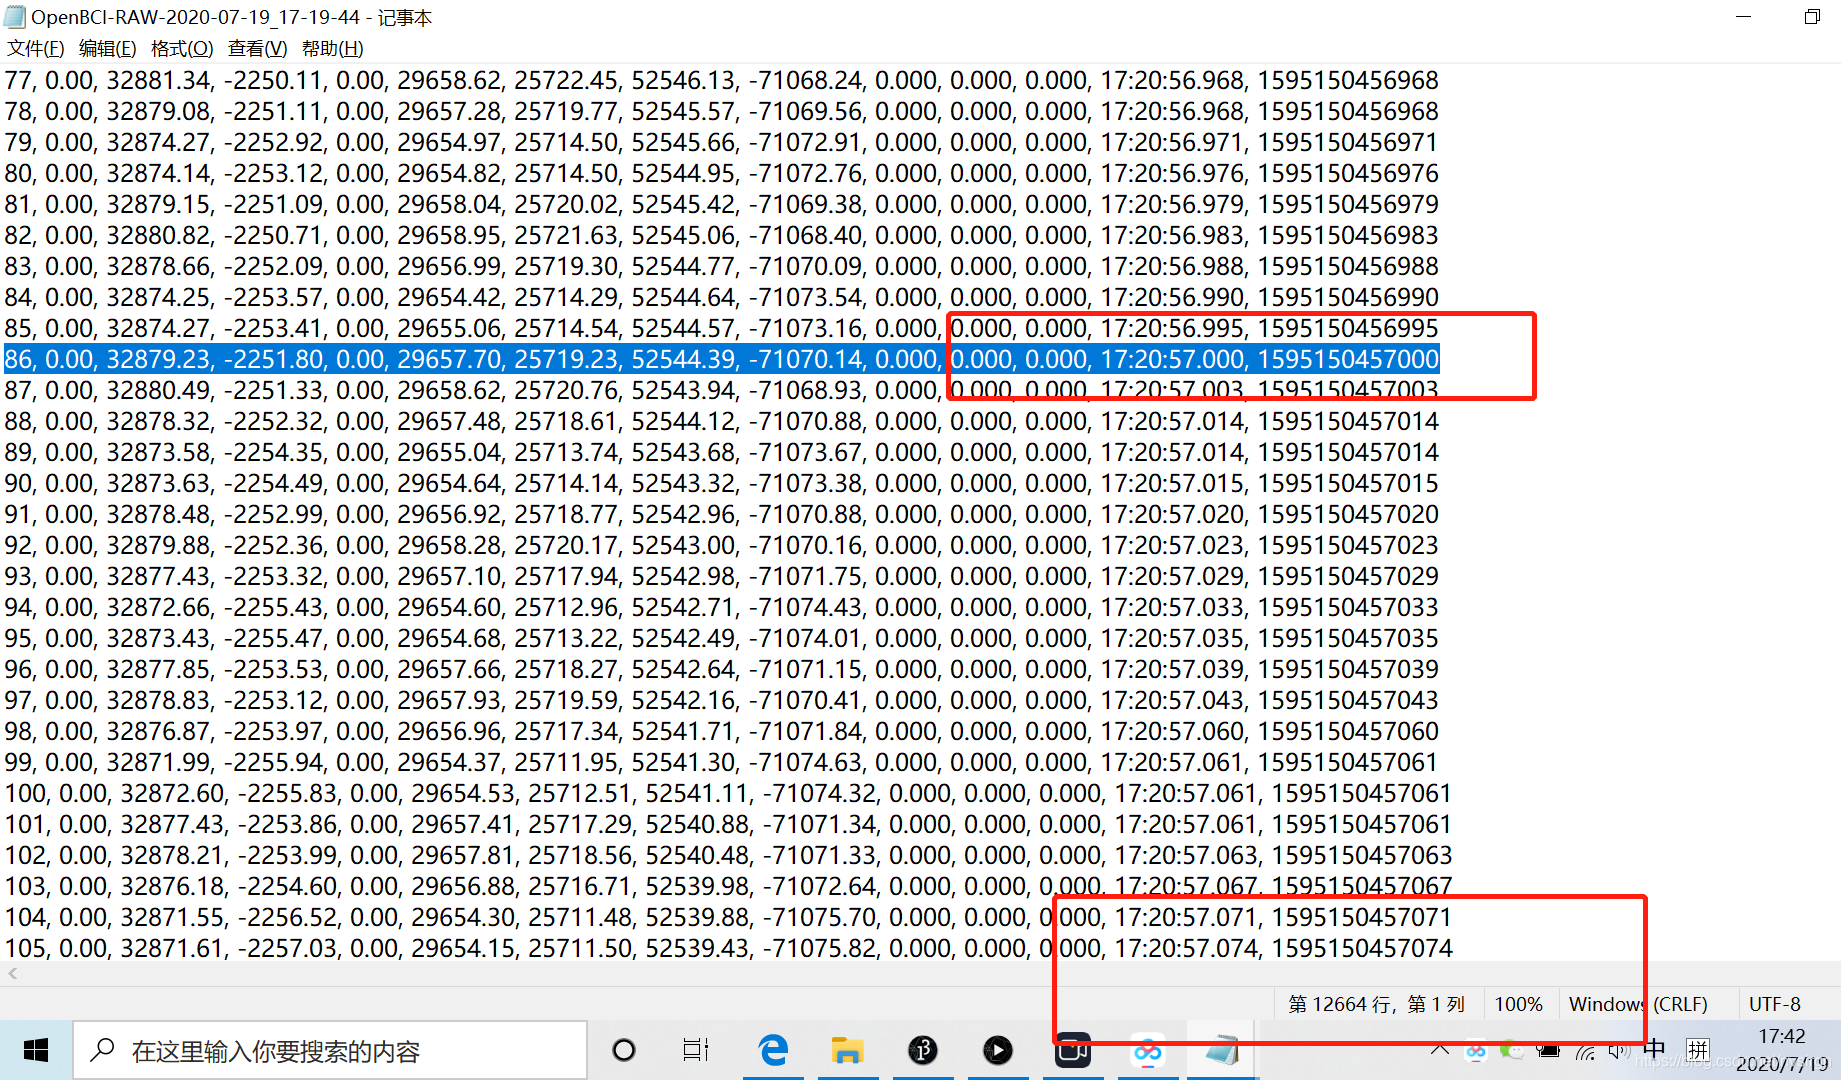1841x1080 pixels.
Task: Open the WeChat tray icon
Action: pyautogui.click(x=1512, y=1050)
